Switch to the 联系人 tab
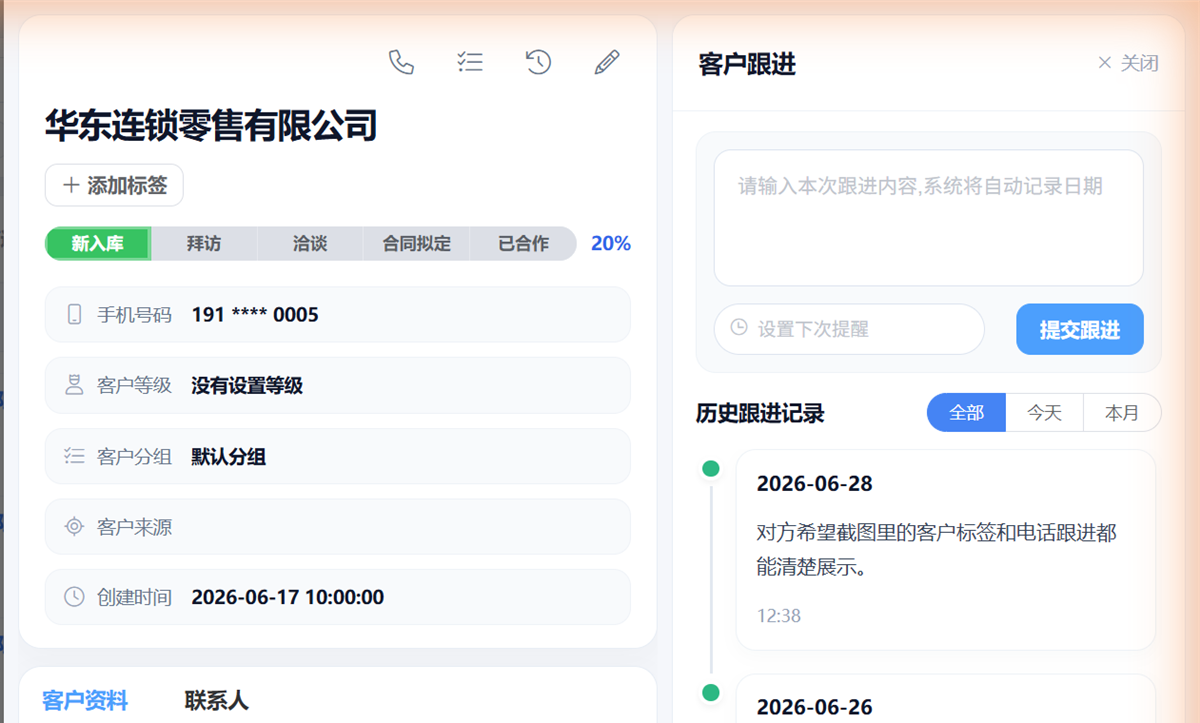 click(x=216, y=701)
